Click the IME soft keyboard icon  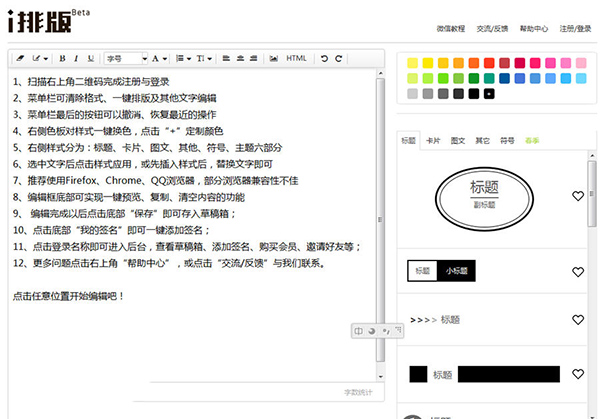coord(398,330)
